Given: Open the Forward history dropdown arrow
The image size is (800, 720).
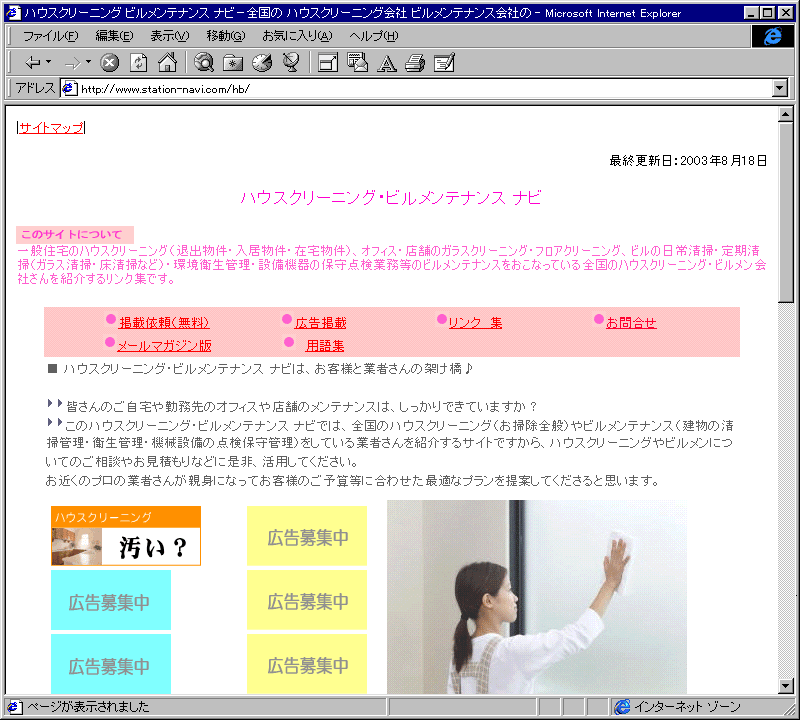Looking at the screenshot, I should tap(88, 62).
